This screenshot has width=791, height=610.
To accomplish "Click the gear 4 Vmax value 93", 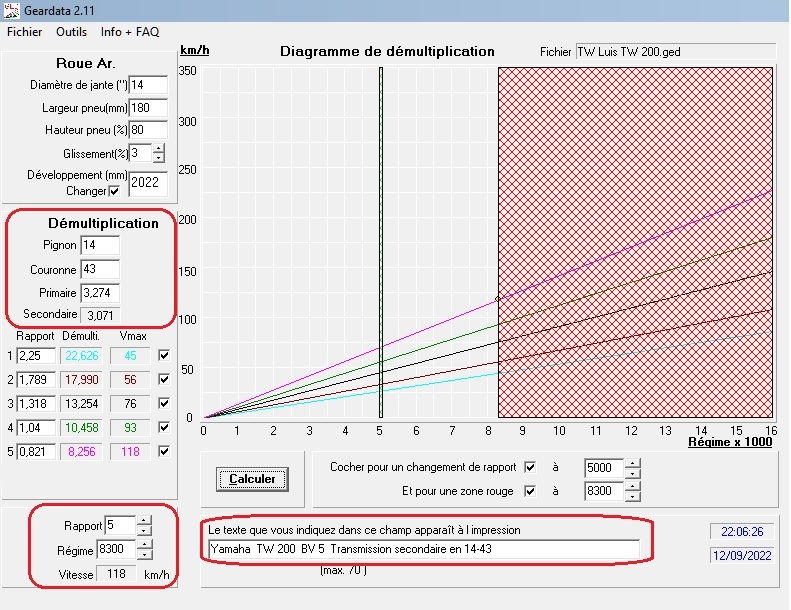I will coord(130,428).
